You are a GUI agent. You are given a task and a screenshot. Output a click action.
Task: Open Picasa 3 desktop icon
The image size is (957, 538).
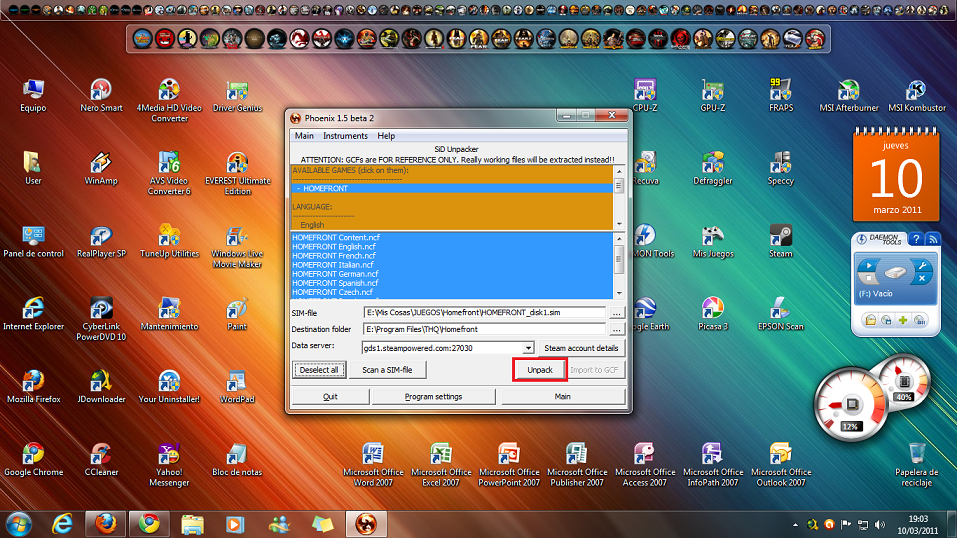click(713, 314)
